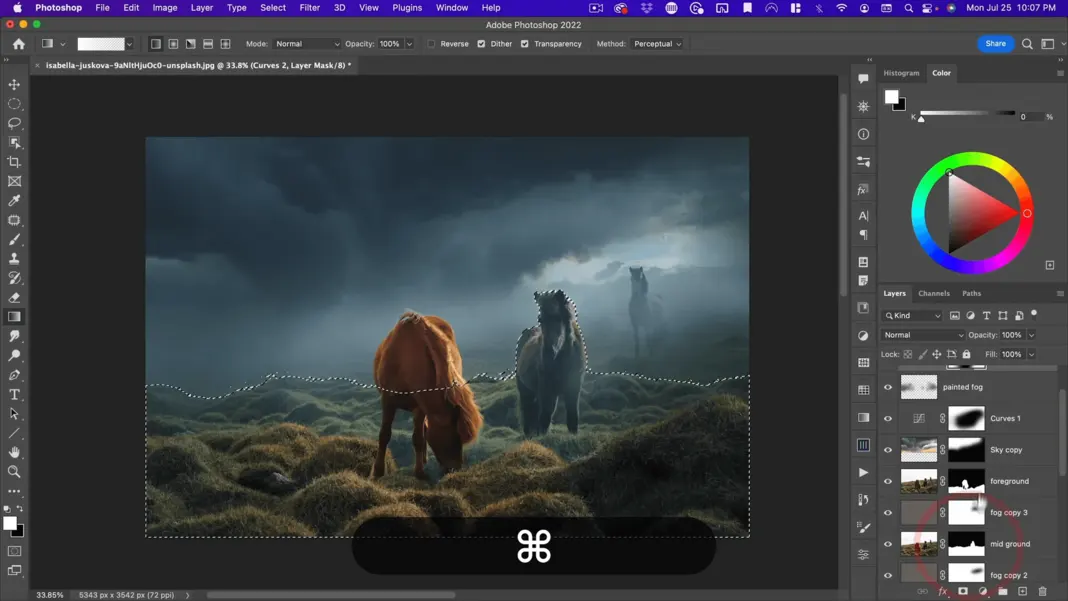1068x601 pixels.
Task: Select the Clone Stamp tool
Action: click(14, 259)
